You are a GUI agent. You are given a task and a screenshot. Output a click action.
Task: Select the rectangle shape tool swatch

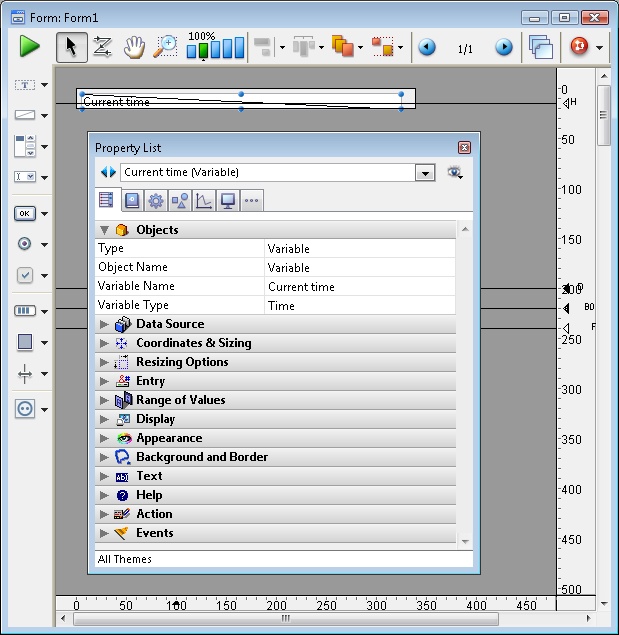click(25, 342)
